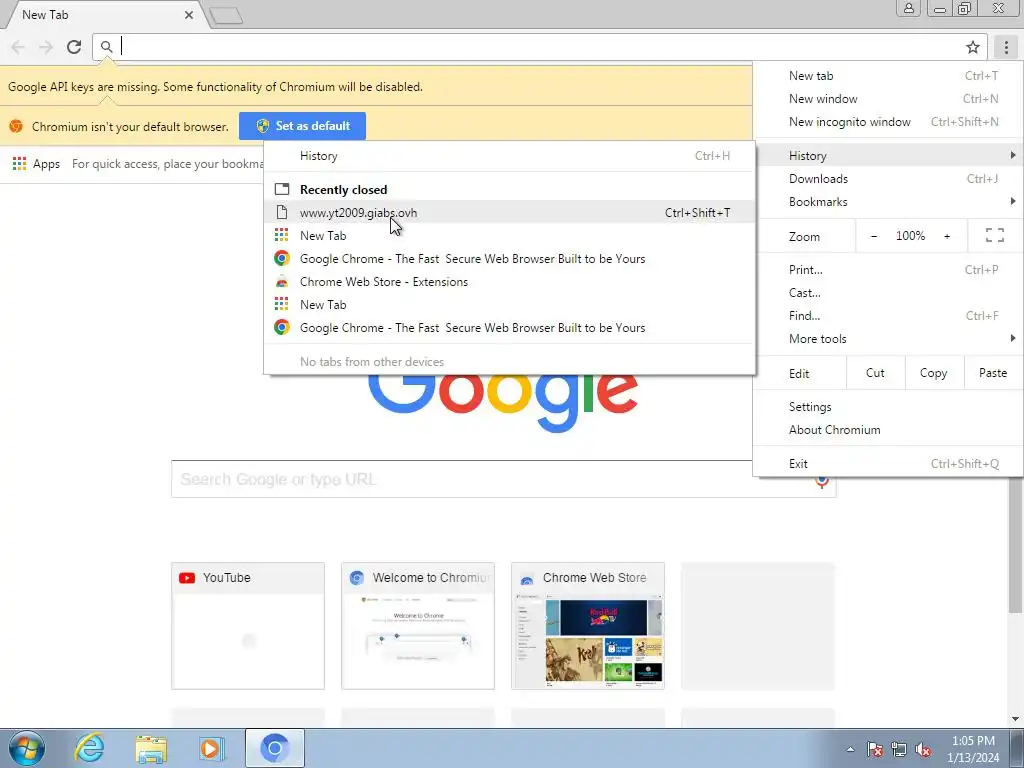The image size is (1024, 768).
Task: Open the Windows Start button
Action: coord(27,748)
